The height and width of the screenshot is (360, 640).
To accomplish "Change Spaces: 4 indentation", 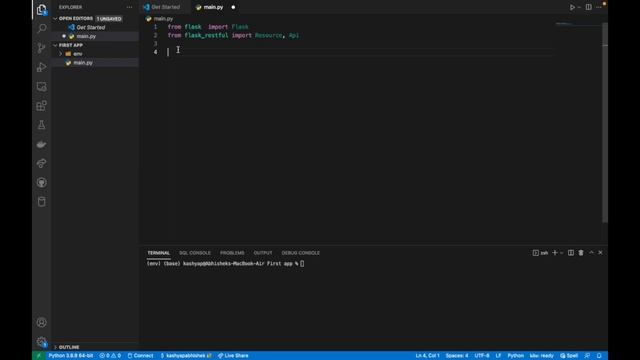I will tap(457, 356).
